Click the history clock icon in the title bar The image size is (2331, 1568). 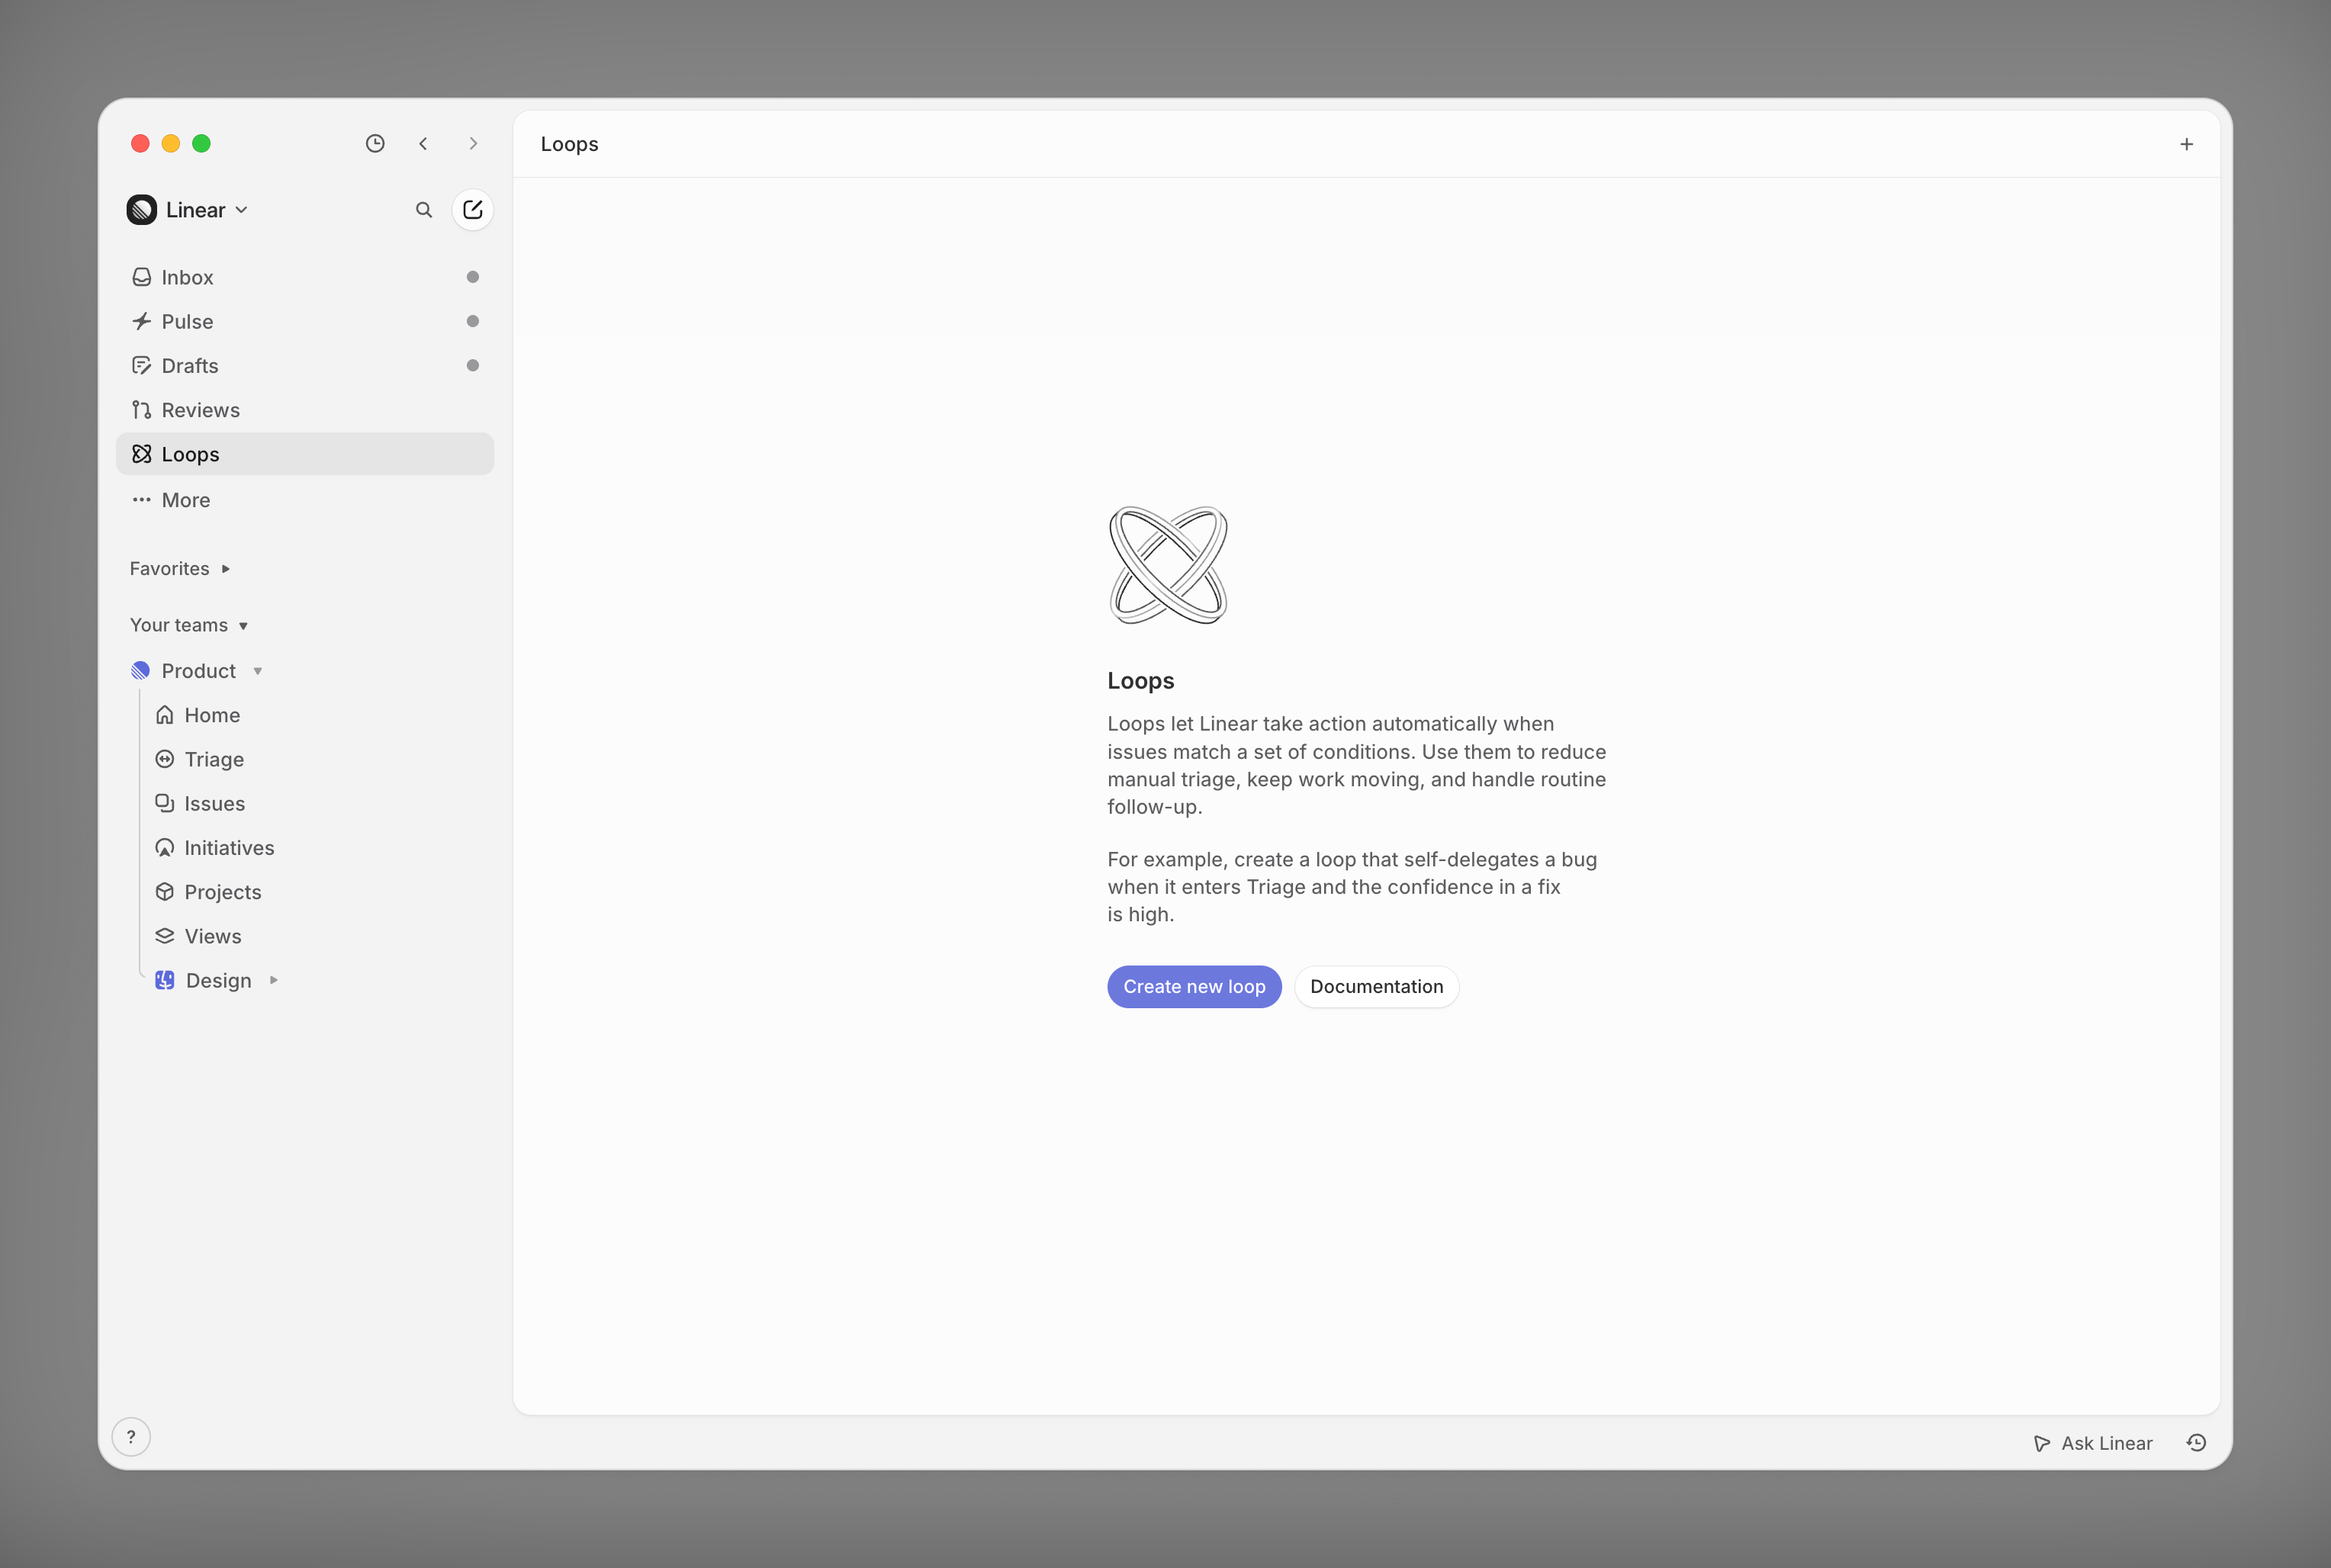click(x=375, y=144)
